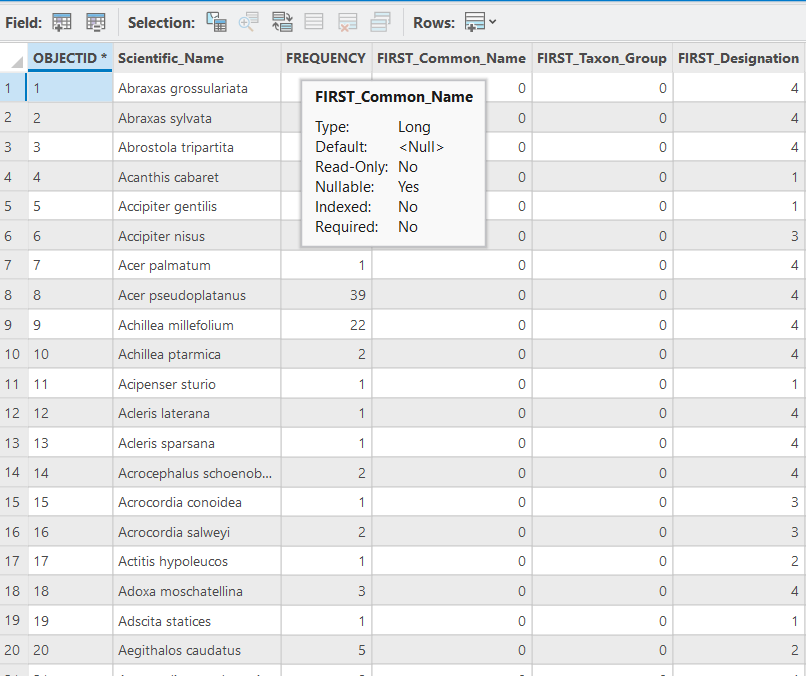Select row header number 18
Viewport: 806px width, 676px height.
click(x=13, y=592)
